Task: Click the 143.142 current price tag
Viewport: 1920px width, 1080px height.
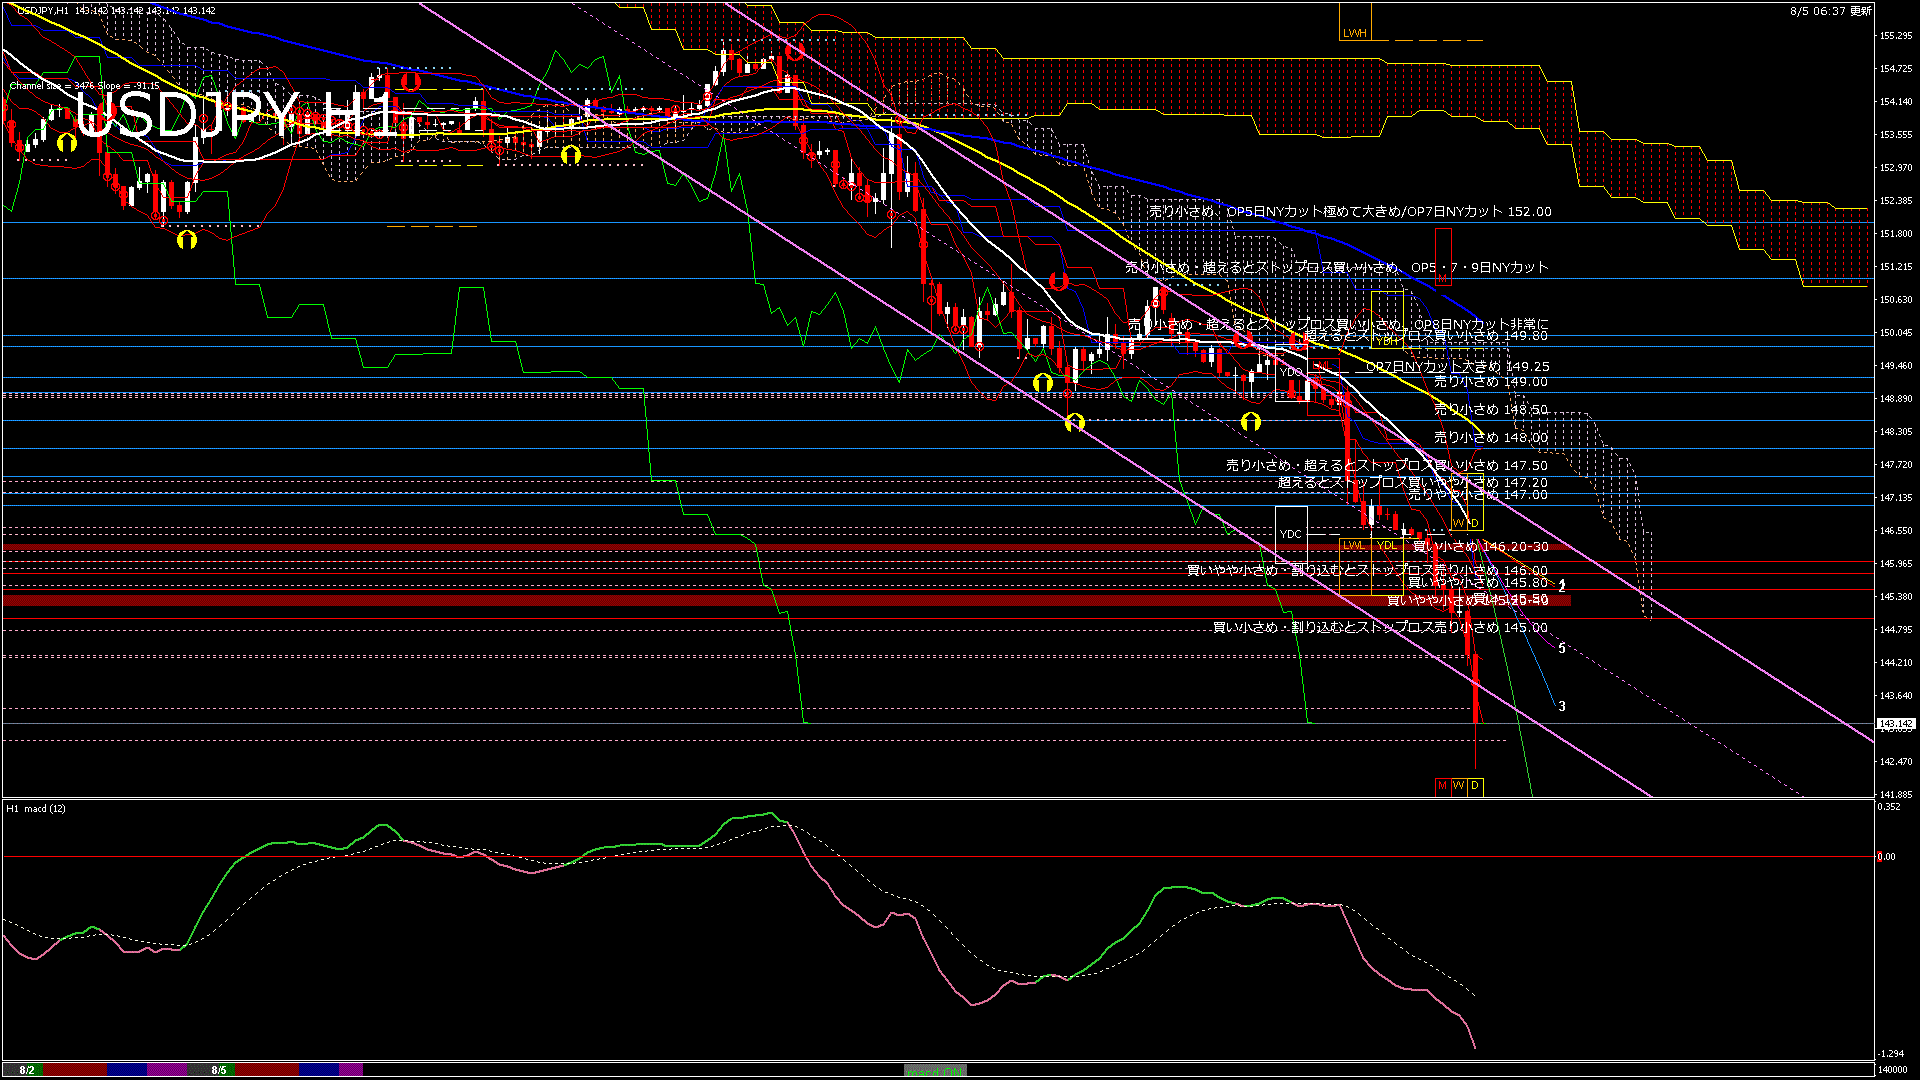Action: 1896,724
